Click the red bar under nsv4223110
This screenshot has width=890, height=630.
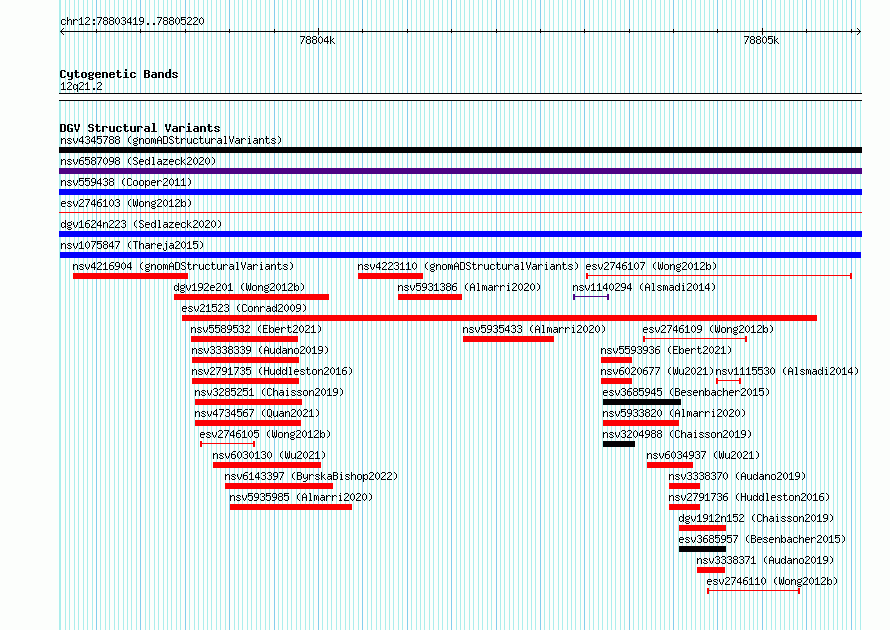390,276
